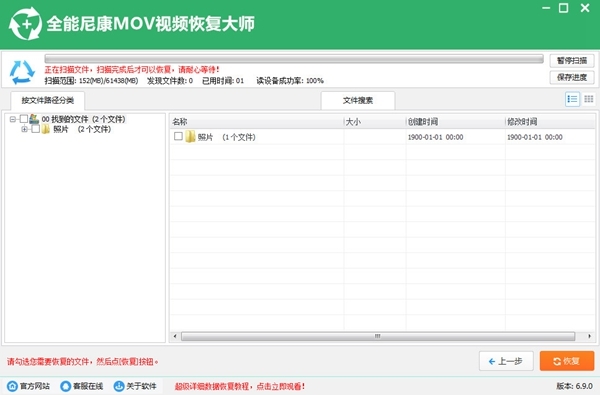Screen dimensions: 600x395
Task: Click the 照片 folder icon in tree
Action: pyautogui.click(x=46, y=129)
